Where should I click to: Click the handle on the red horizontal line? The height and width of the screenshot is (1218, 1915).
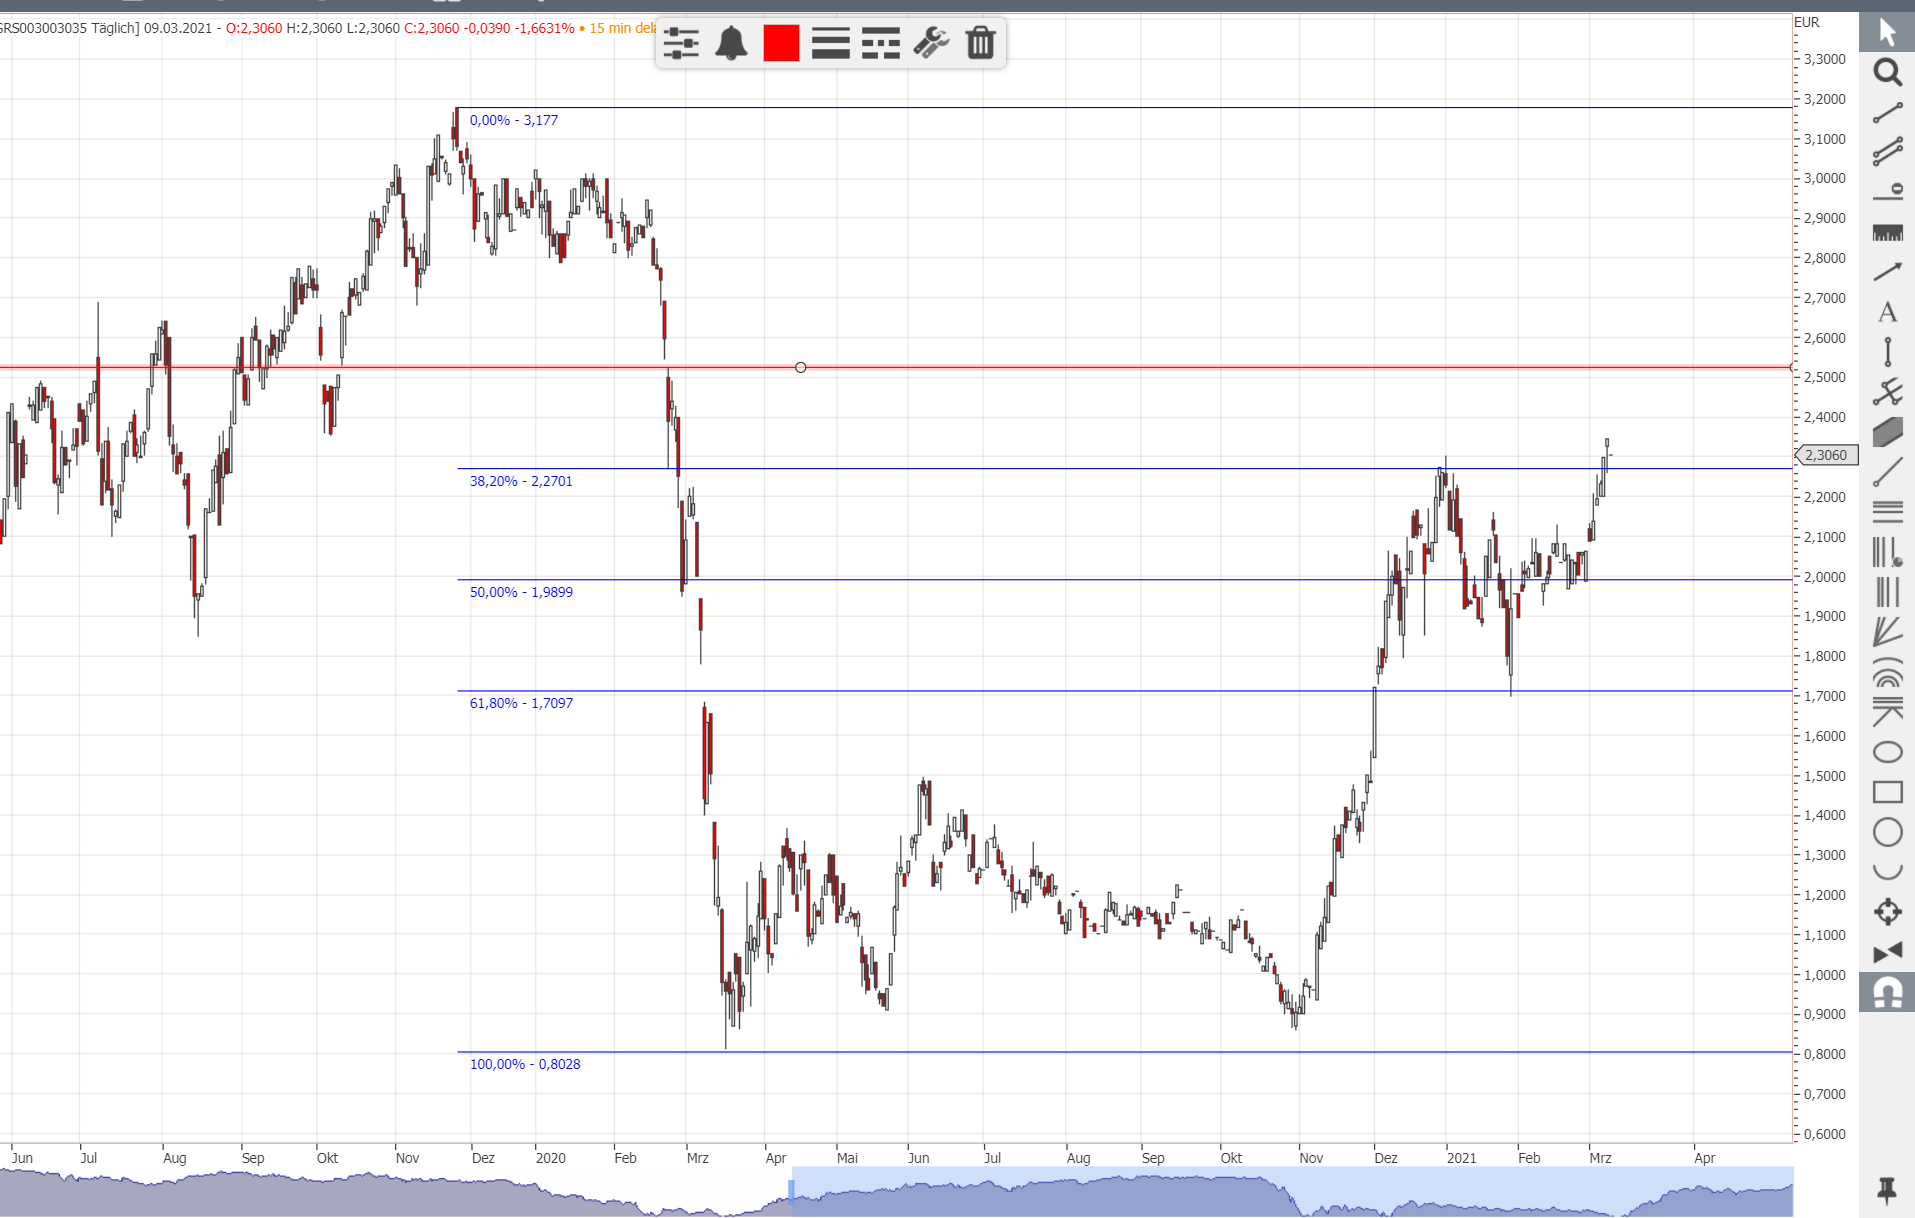click(800, 367)
